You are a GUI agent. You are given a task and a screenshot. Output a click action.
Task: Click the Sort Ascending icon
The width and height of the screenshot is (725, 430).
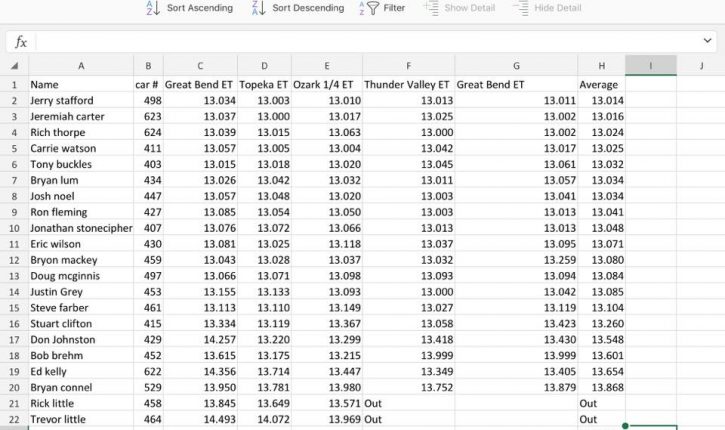(153, 8)
